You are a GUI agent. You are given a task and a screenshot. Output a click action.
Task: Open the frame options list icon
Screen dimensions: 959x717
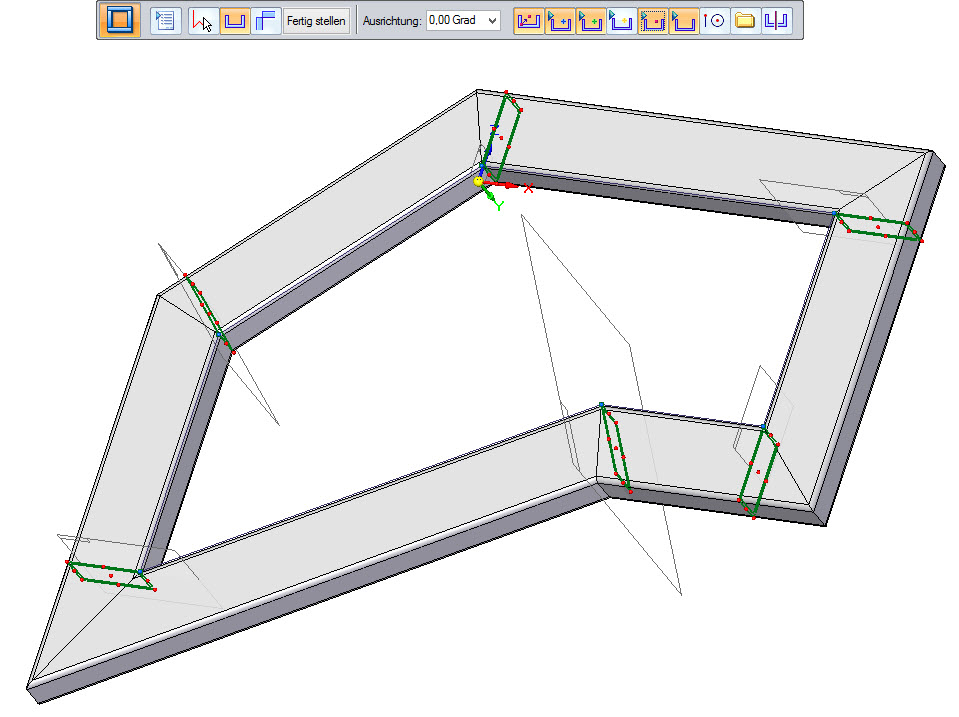point(165,20)
